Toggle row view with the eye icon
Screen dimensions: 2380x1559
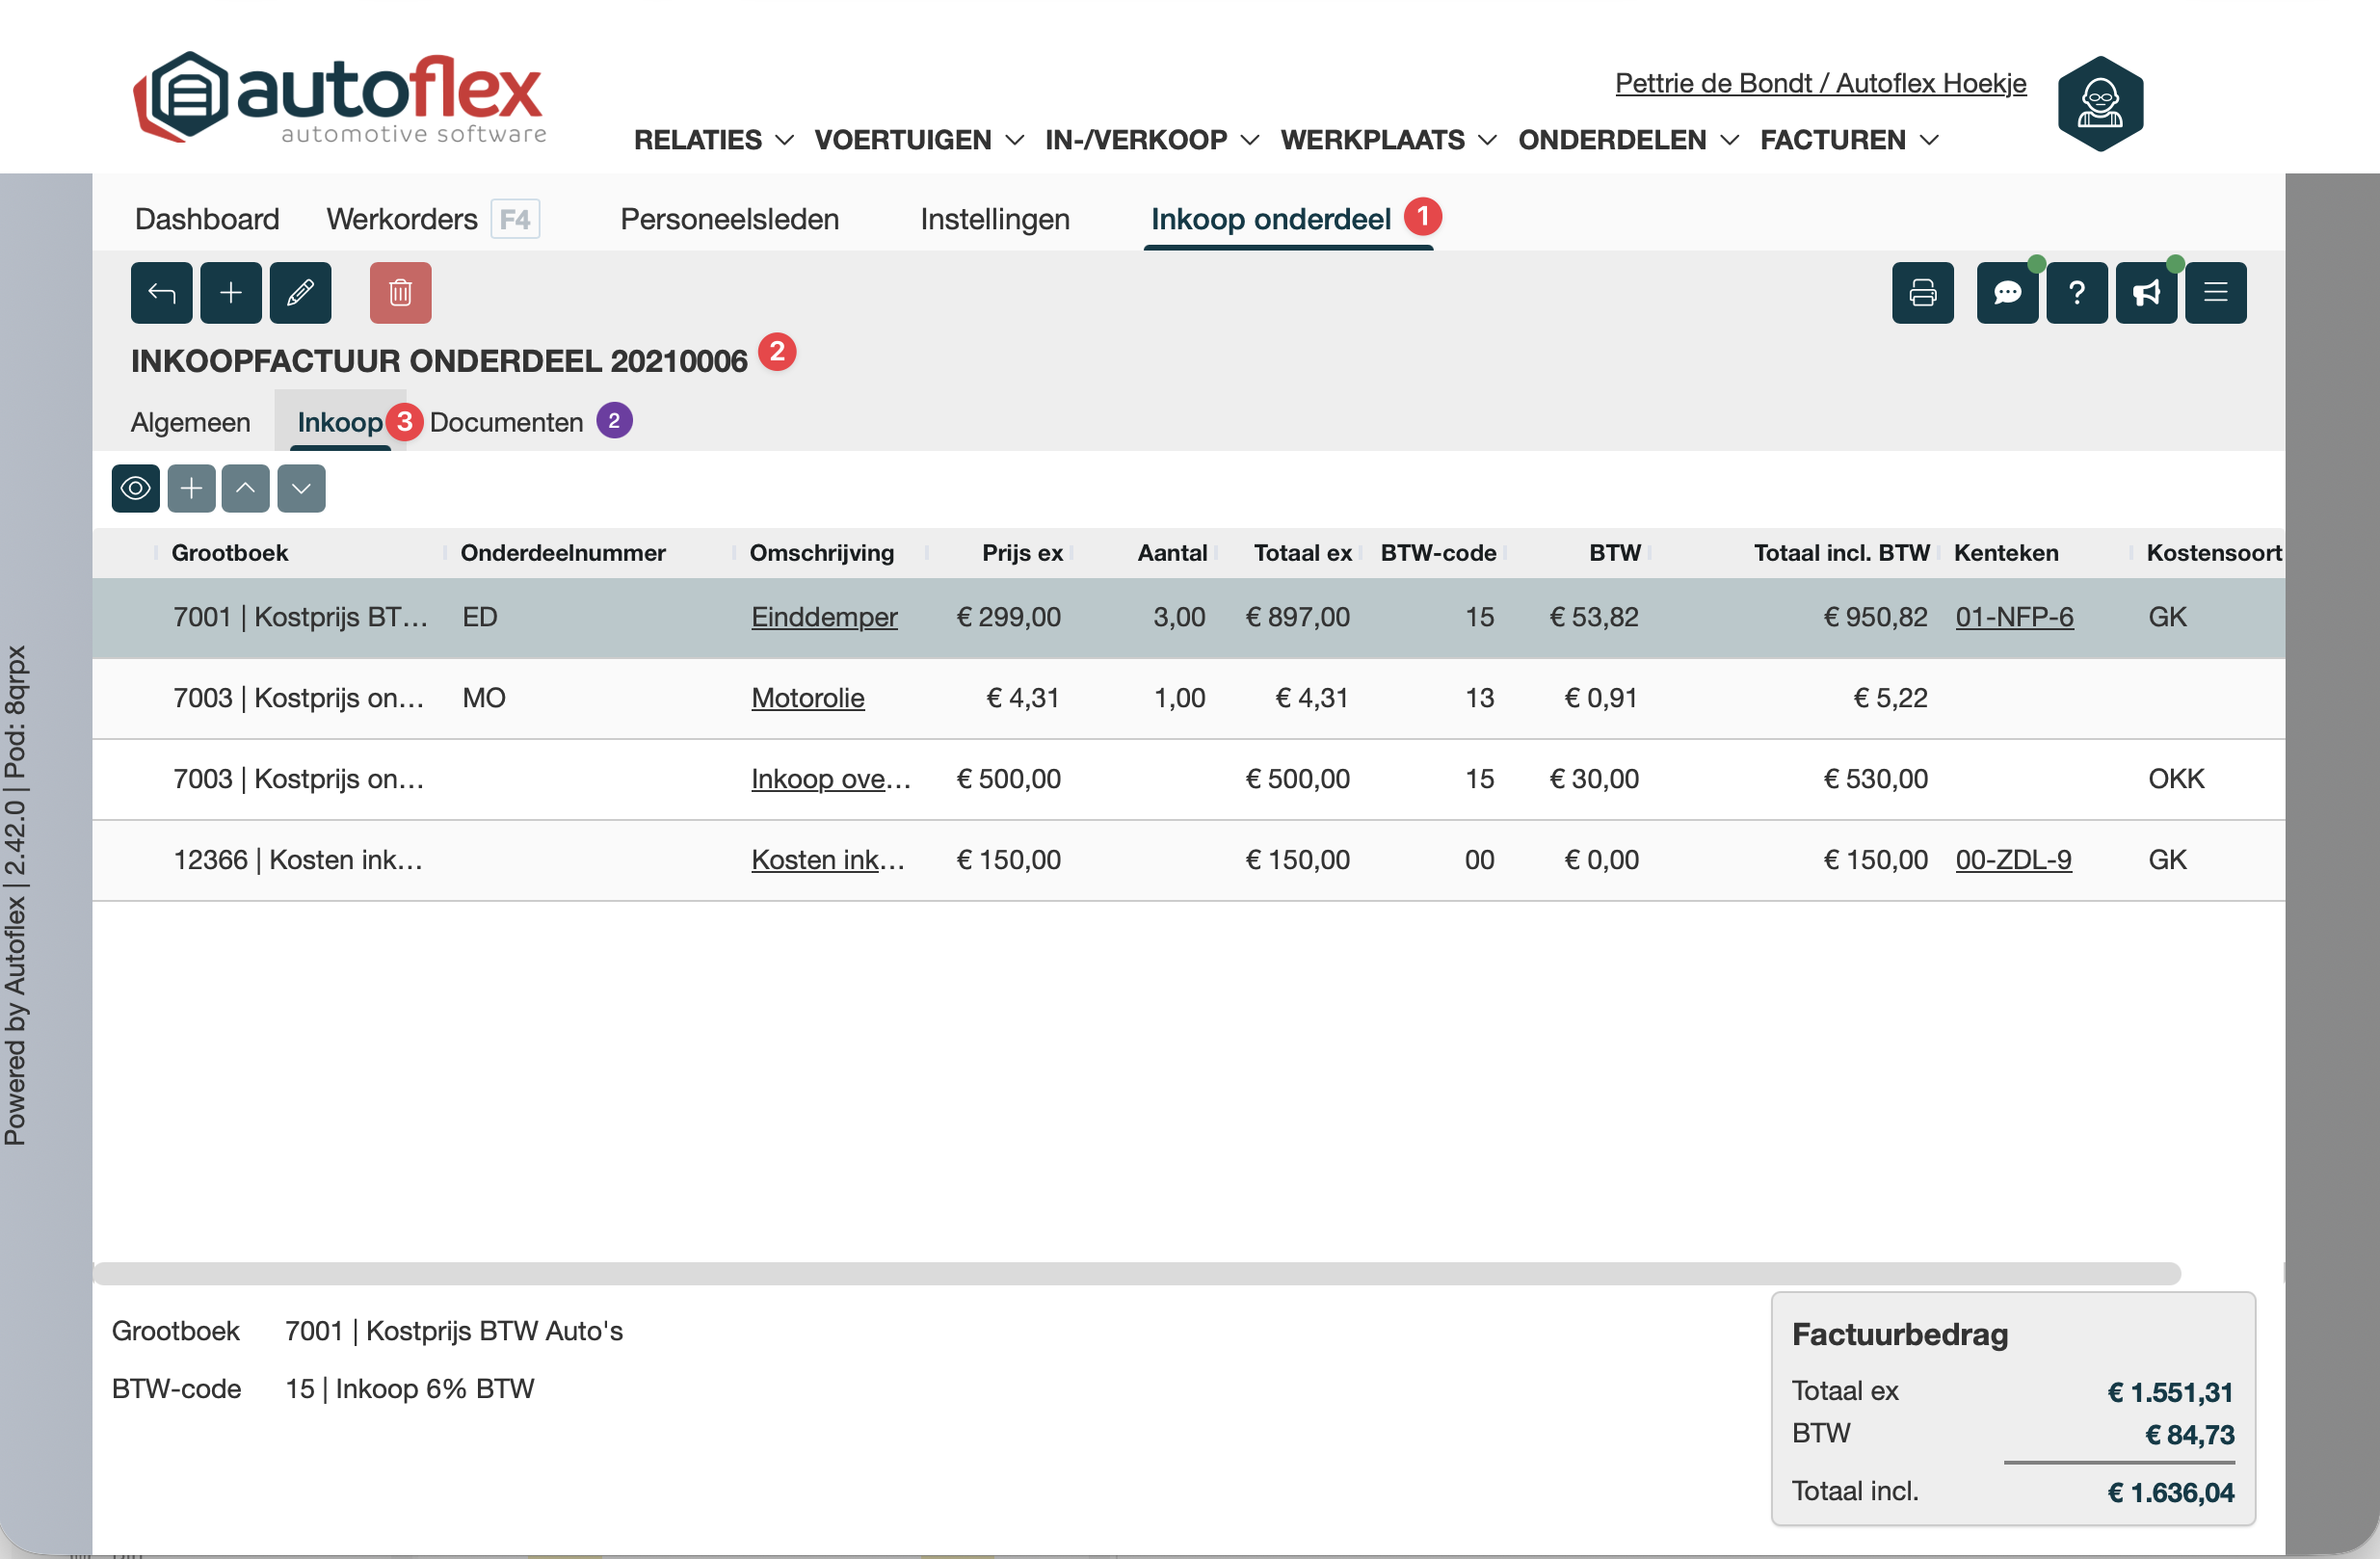pyautogui.click(x=136, y=489)
